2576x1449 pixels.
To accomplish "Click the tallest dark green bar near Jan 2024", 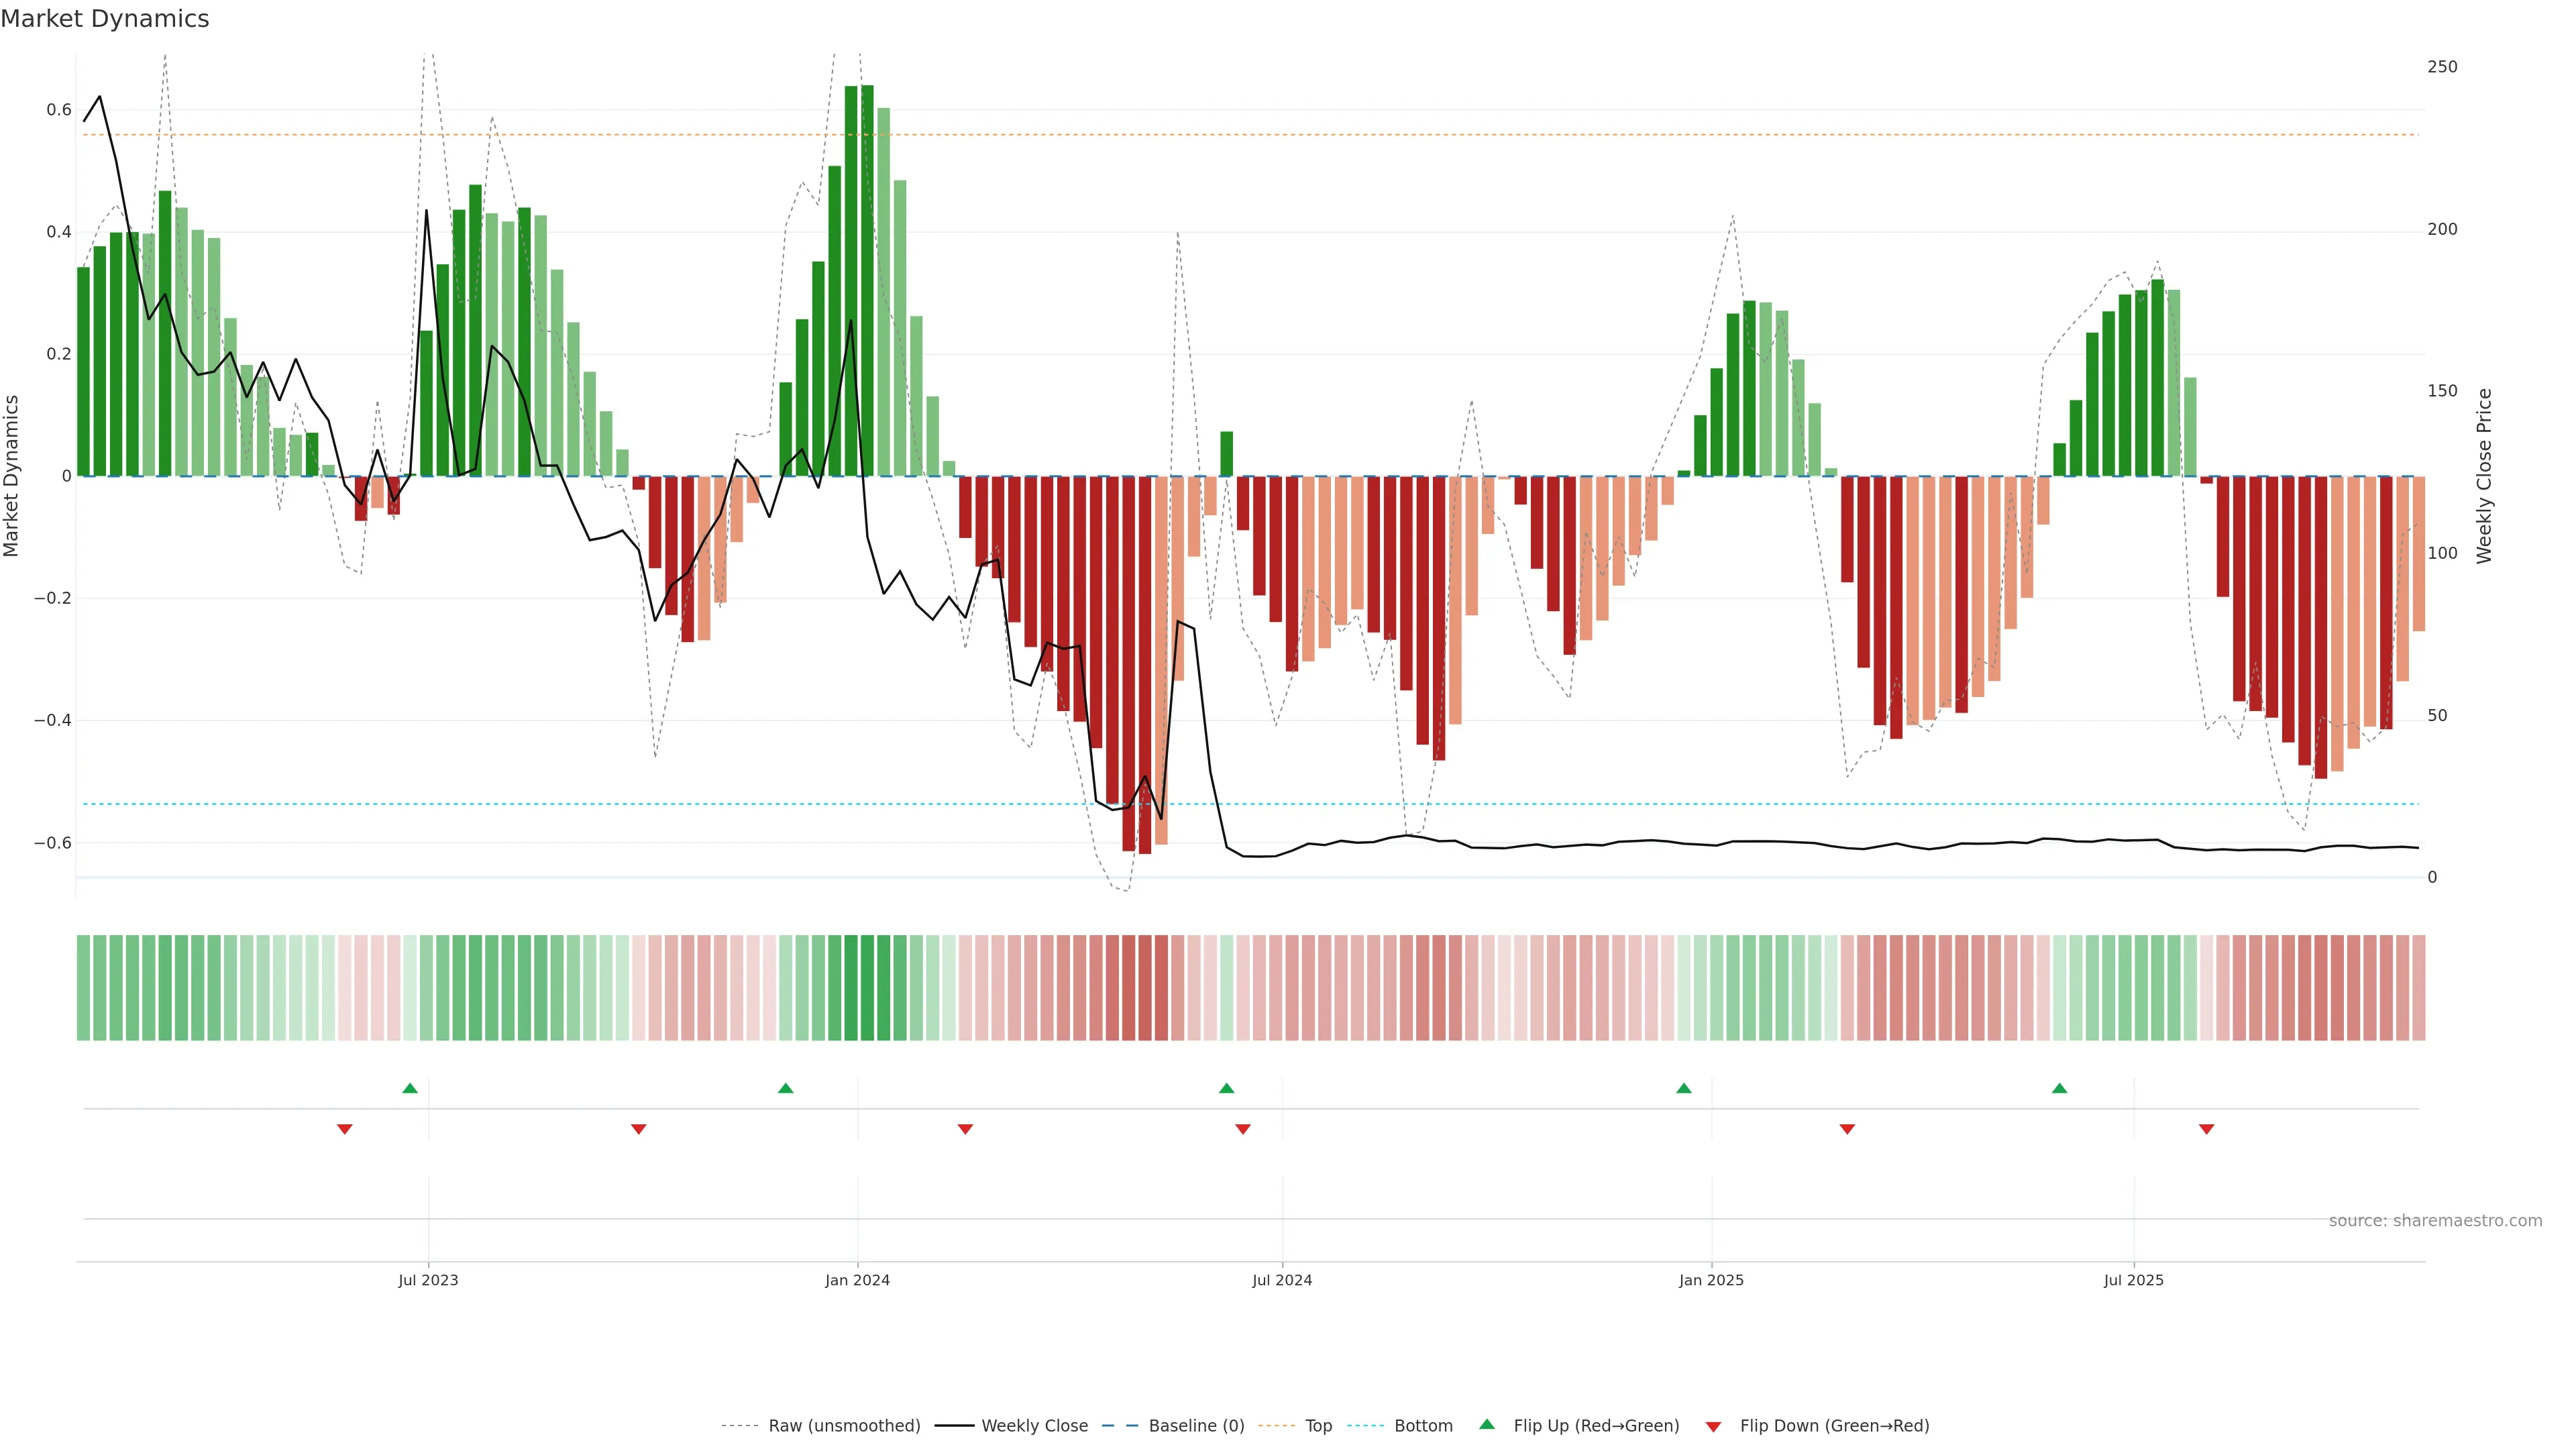I will (867, 280).
